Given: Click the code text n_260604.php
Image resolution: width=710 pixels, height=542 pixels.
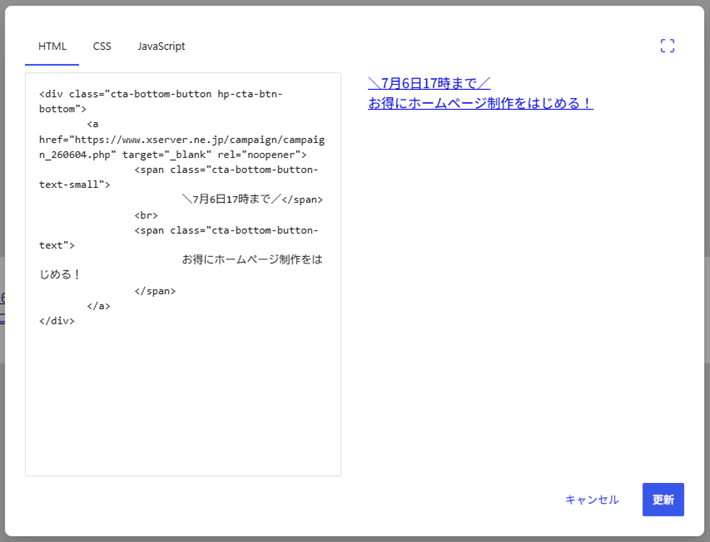Looking at the screenshot, I should point(75,154).
